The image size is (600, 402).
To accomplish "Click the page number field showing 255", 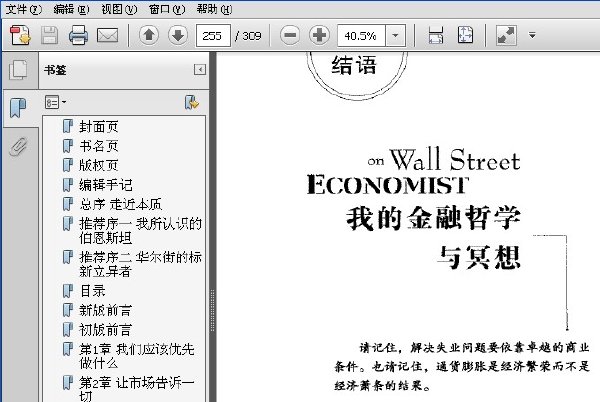I will coord(213,36).
